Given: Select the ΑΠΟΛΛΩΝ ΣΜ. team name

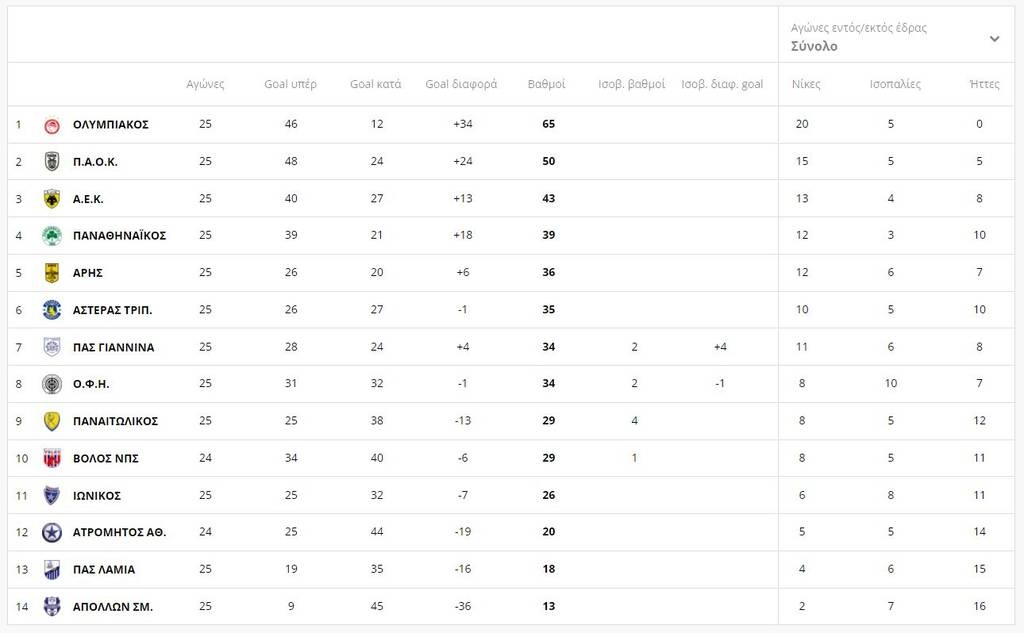Looking at the screenshot, I should [x=113, y=606].
